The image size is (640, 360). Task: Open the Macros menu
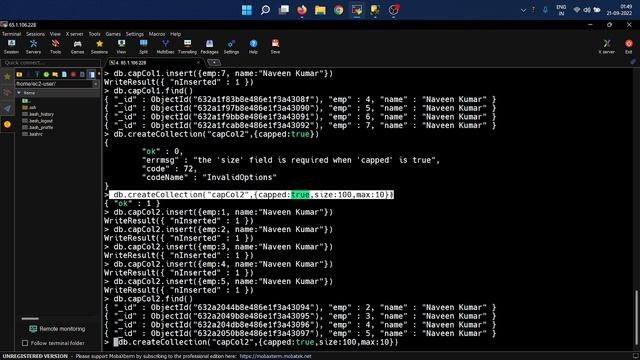point(157,34)
